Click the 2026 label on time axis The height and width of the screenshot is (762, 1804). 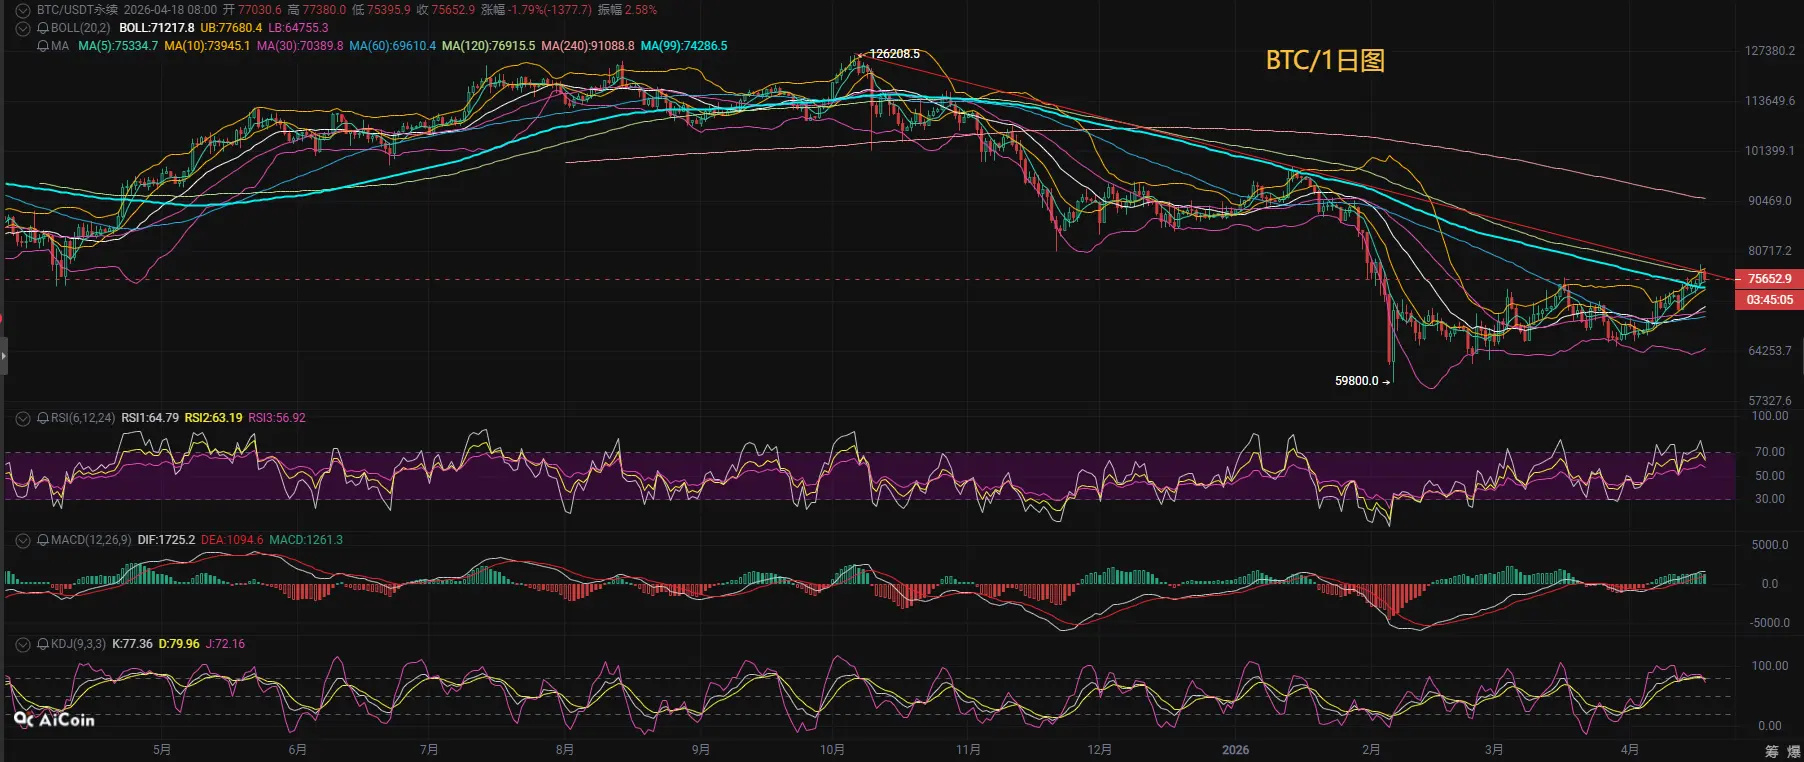coord(1235,750)
